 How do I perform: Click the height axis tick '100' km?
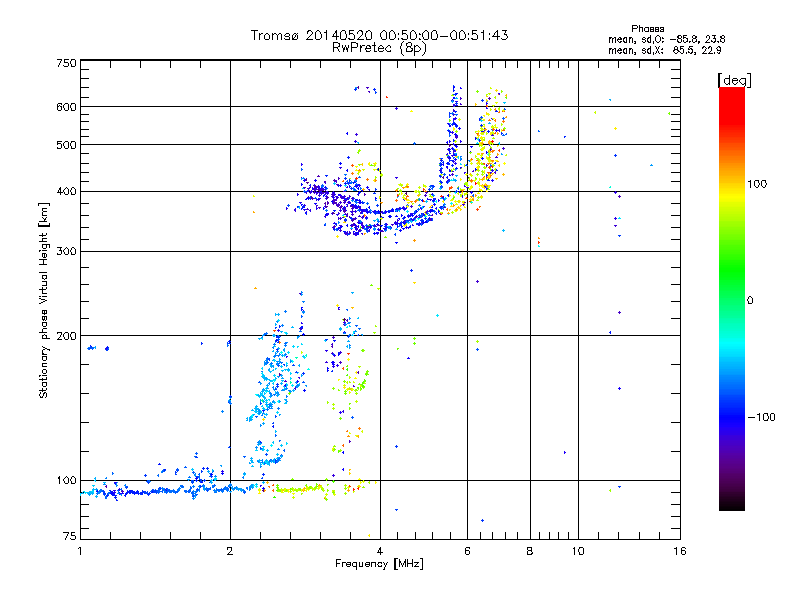point(66,481)
